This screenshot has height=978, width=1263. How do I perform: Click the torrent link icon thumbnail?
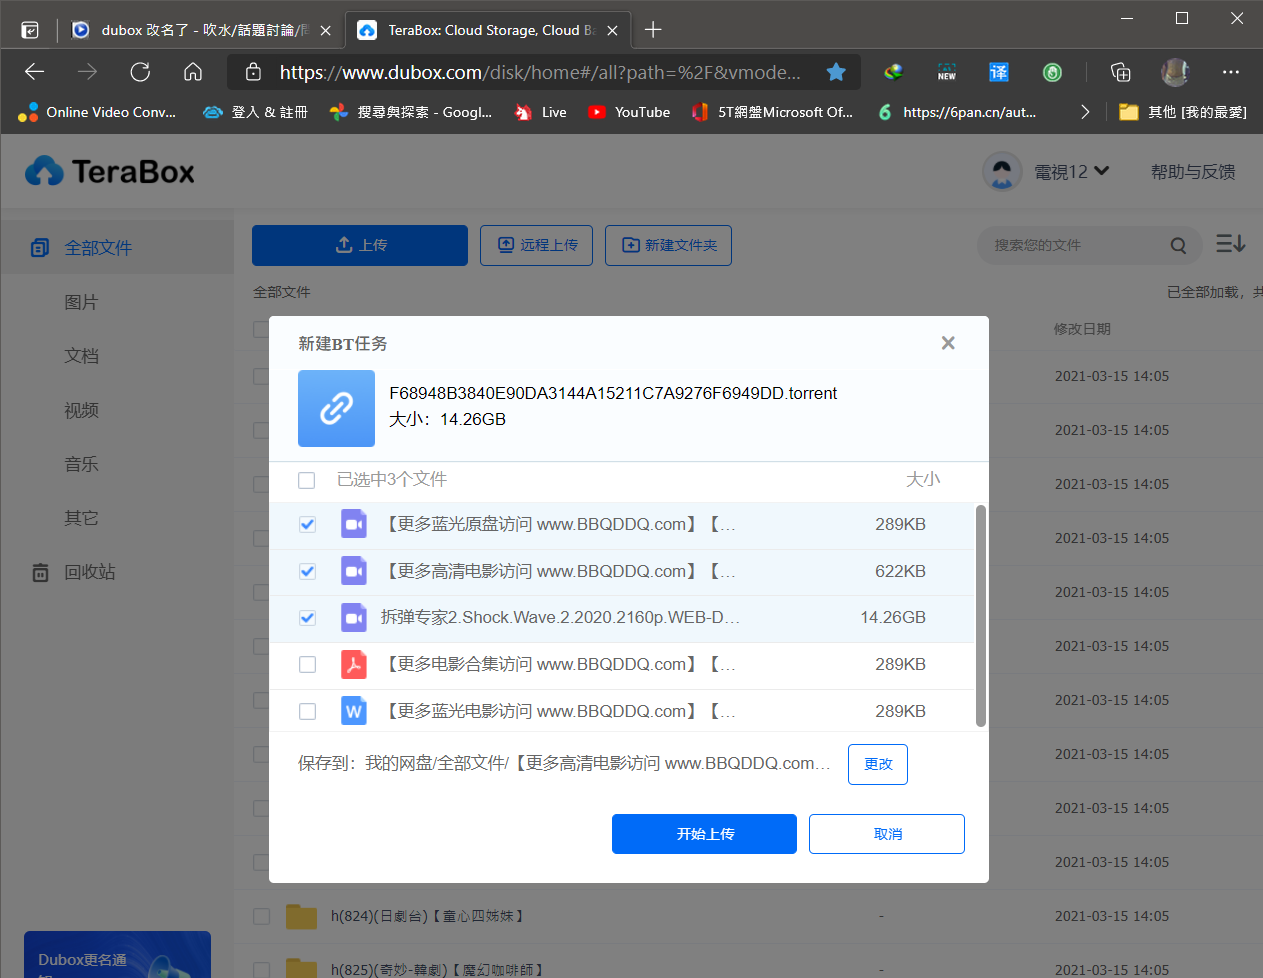click(336, 408)
